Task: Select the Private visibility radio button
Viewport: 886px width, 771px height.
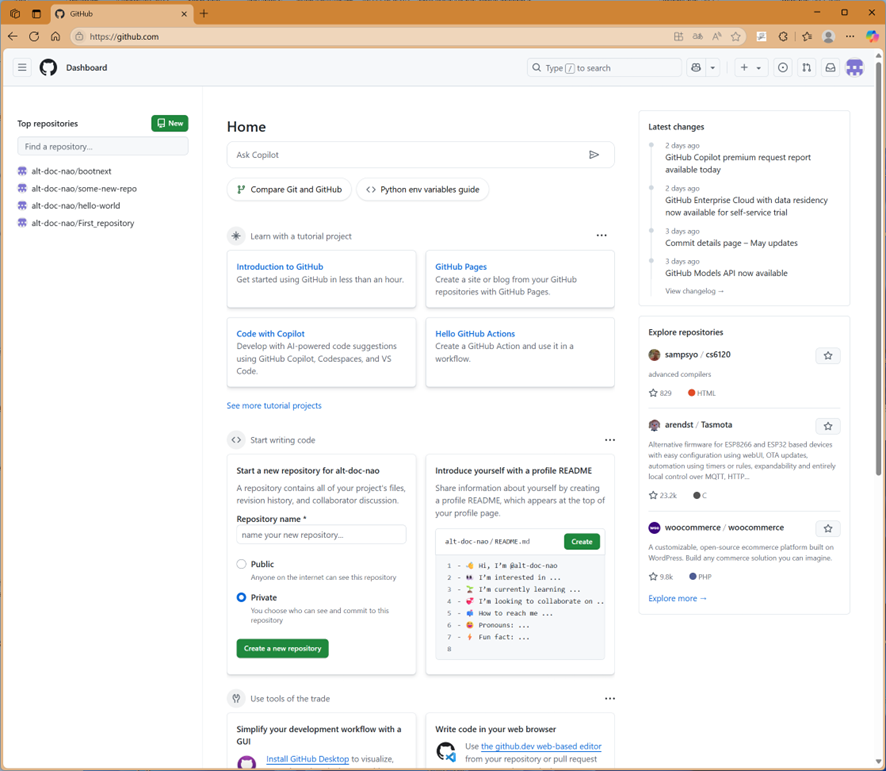Action: coord(241,597)
